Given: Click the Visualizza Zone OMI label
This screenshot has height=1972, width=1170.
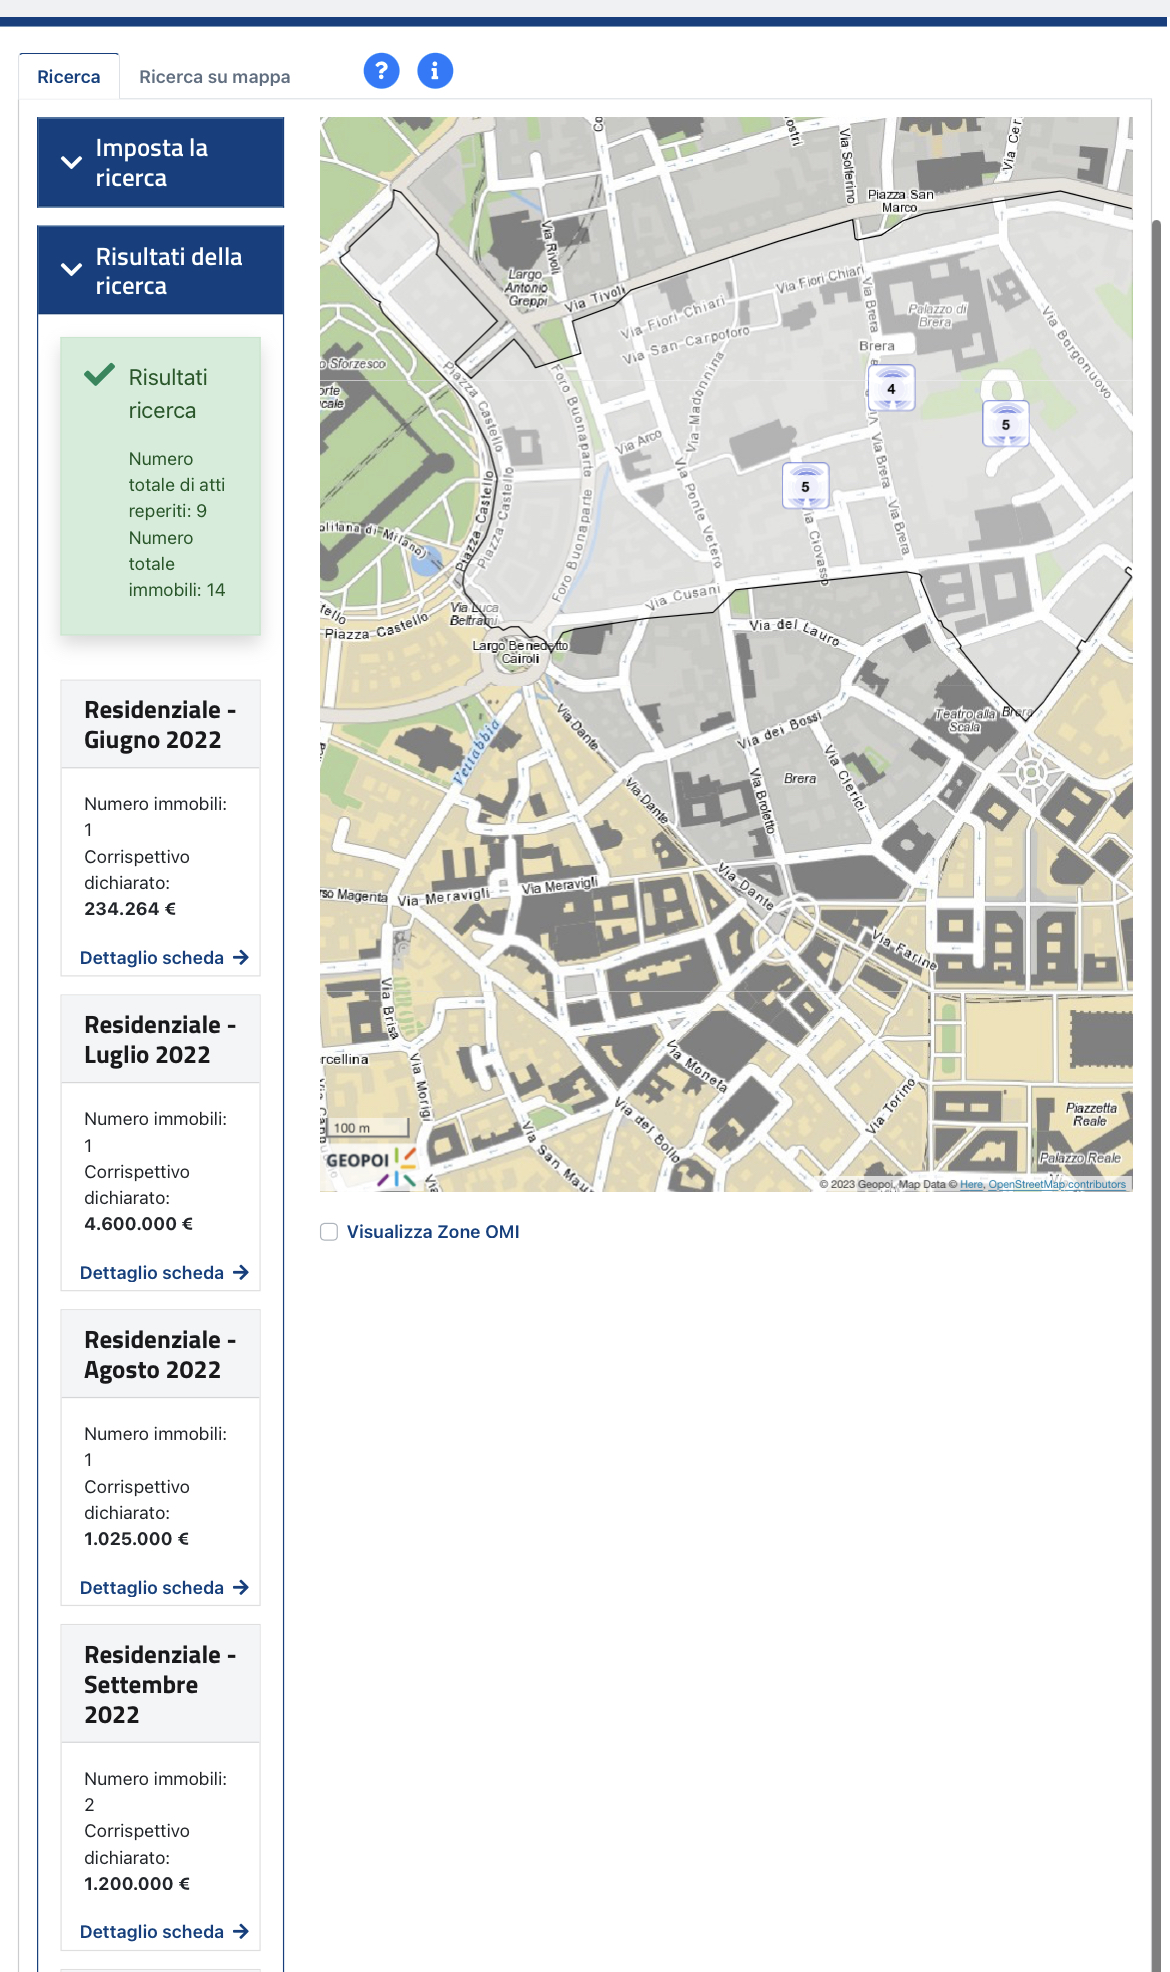Looking at the screenshot, I should [x=433, y=1232].
